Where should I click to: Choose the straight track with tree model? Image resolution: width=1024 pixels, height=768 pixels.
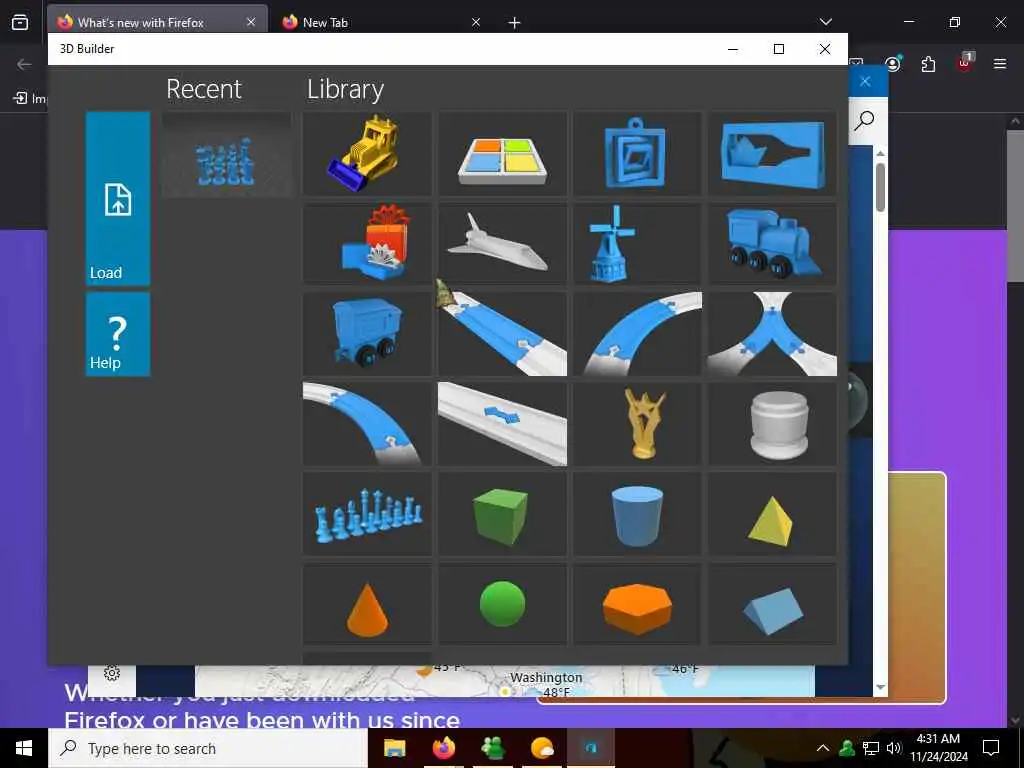502,334
